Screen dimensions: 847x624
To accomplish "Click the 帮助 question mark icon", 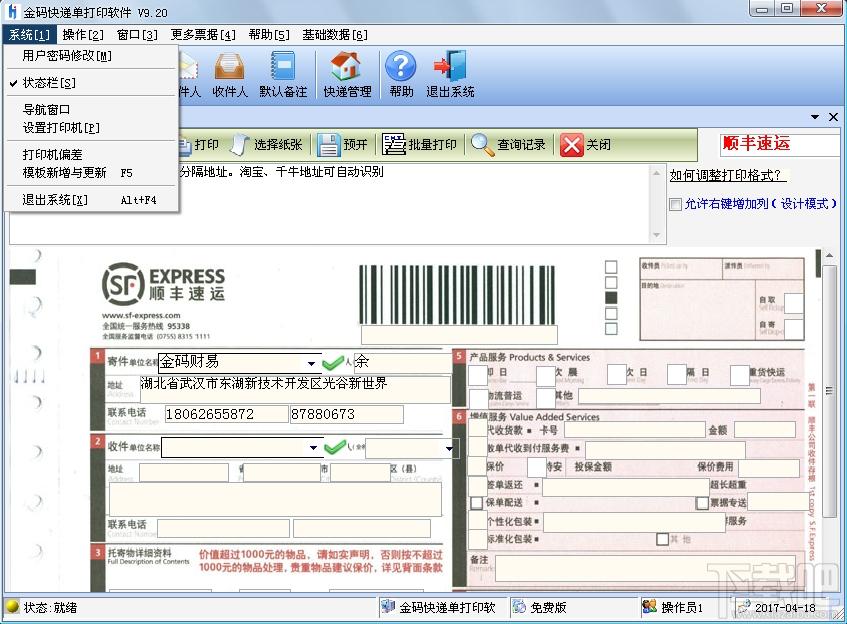I will pyautogui.click(x=401, y=74).
